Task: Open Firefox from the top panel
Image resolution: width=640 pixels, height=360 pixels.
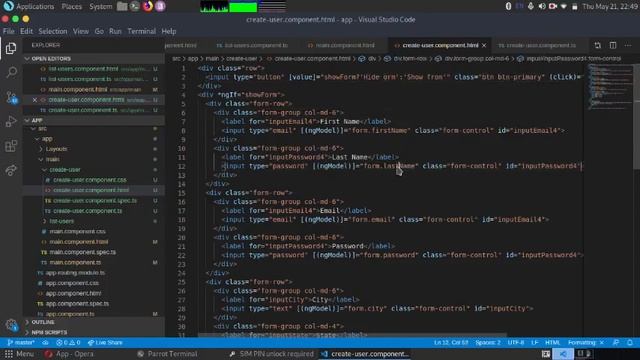Action: [148, 6]
